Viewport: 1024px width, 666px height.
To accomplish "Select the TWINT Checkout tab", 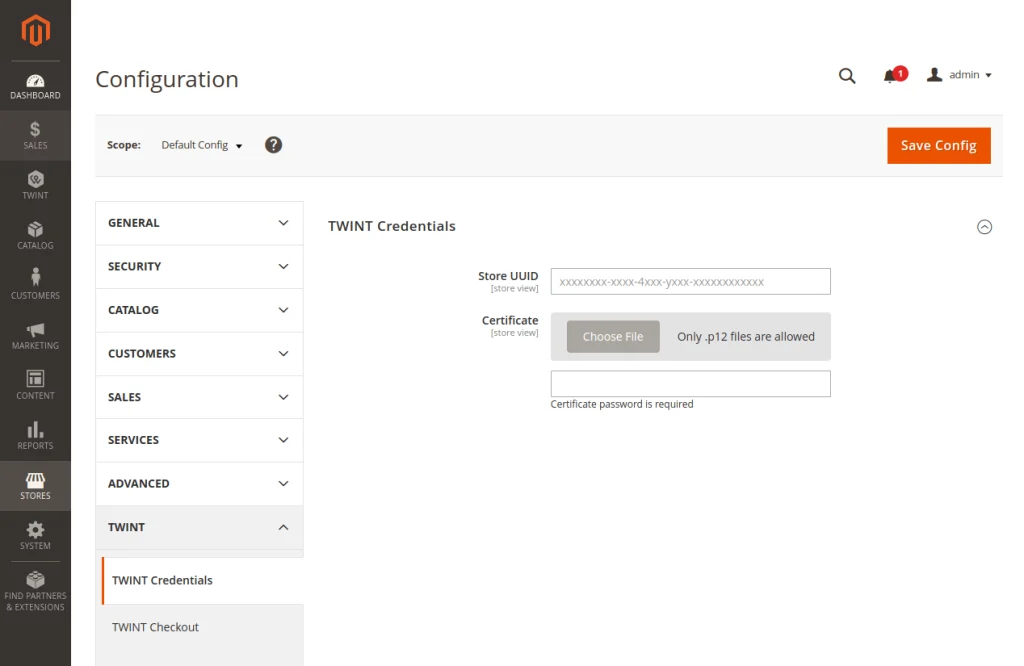I will tap(203, 627).
